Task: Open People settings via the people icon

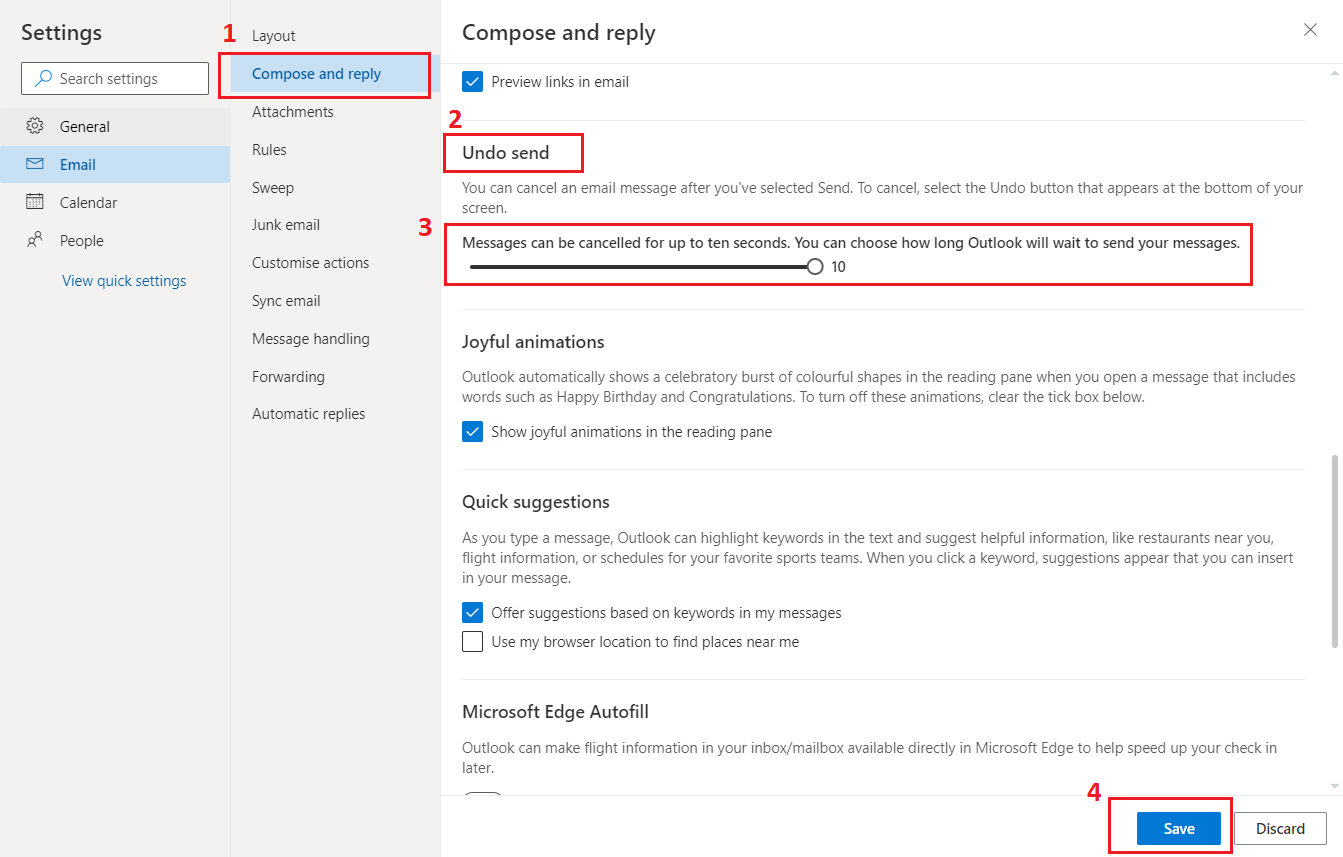Action: point(35,240)
